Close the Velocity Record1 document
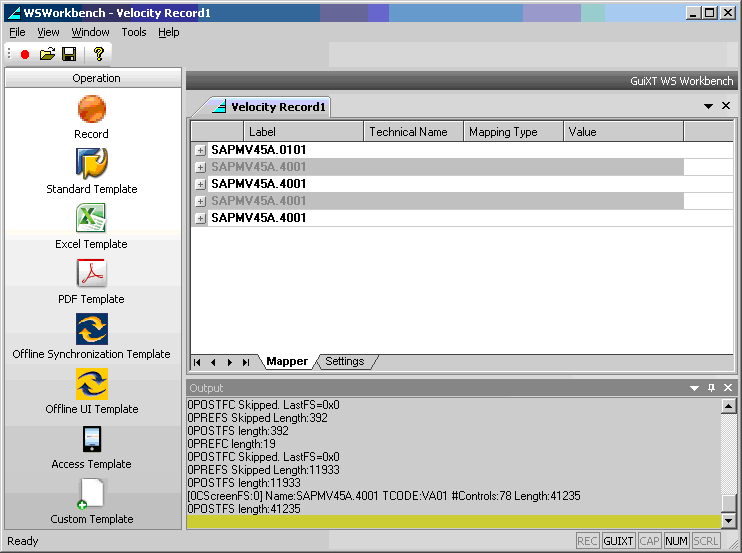This screenshot has width=742, height=553. click(726, 106)
